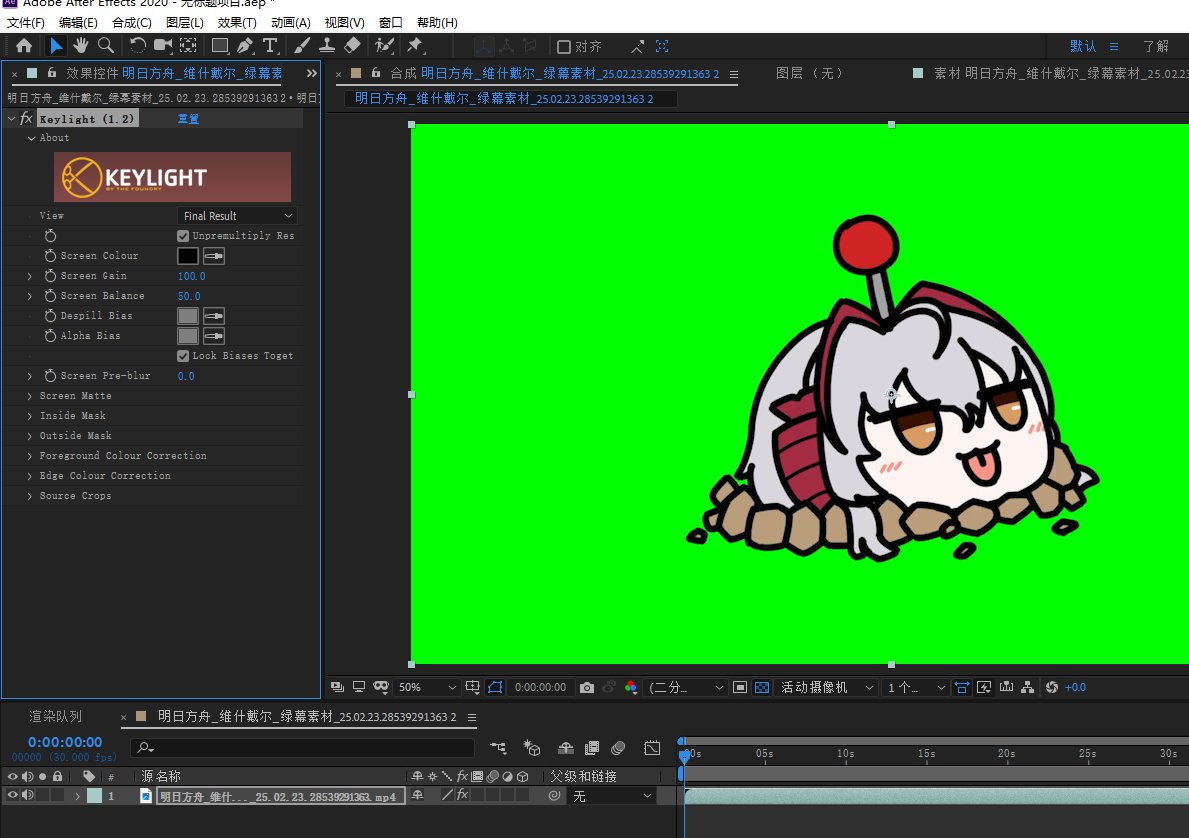Image resolution: width=1189 pixels, height=838 pixels.
Task: Collapse the About section
Action: click(x=31, y=138)
